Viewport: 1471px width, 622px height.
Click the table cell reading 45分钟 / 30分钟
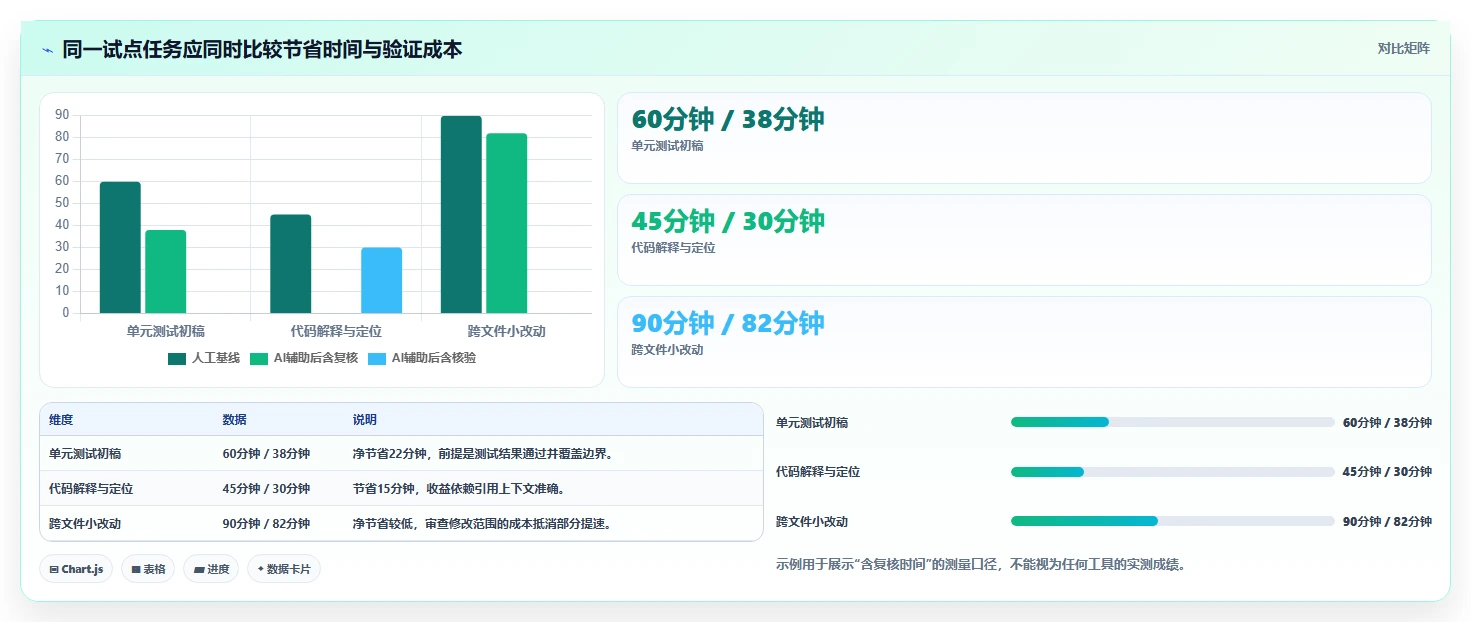(266, 489)
